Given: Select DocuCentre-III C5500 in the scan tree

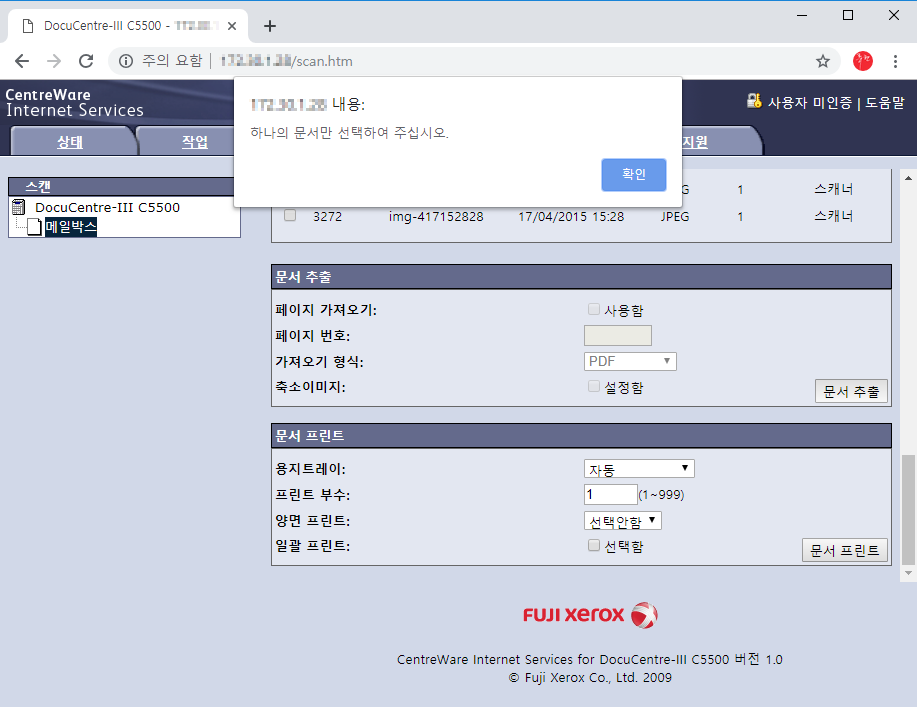Looking at the screenshot, I should coord(108,207).
